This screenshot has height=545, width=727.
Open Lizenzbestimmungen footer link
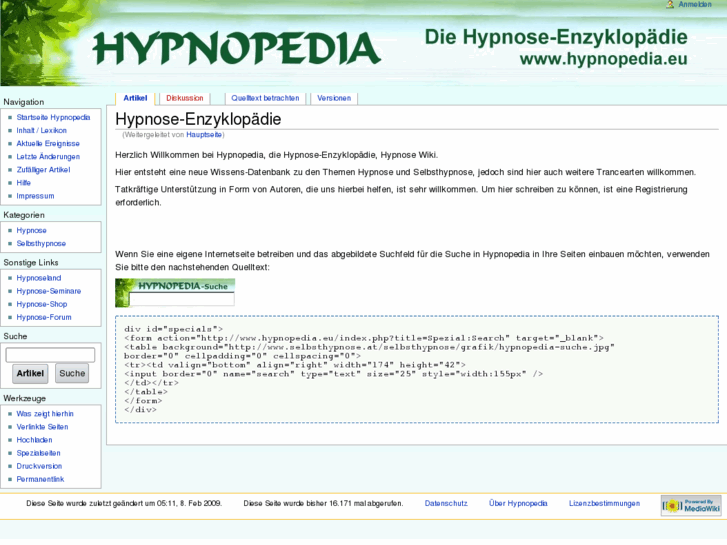tap(604, 503)
